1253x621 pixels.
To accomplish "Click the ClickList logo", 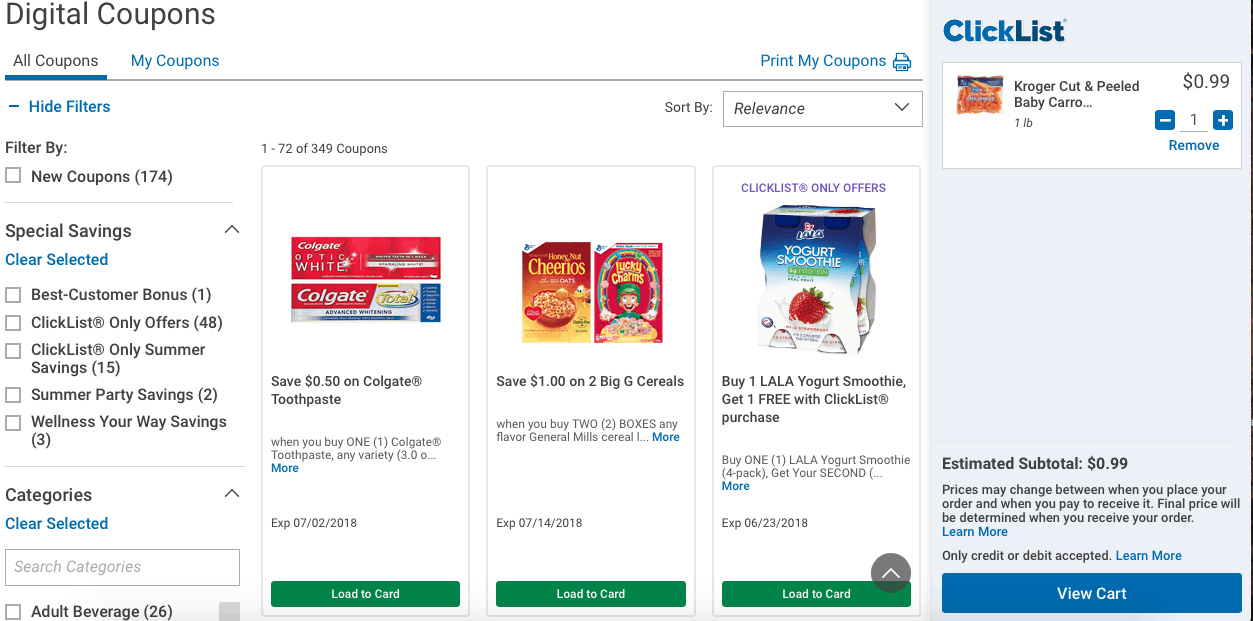I will [x=1004, y=31].
